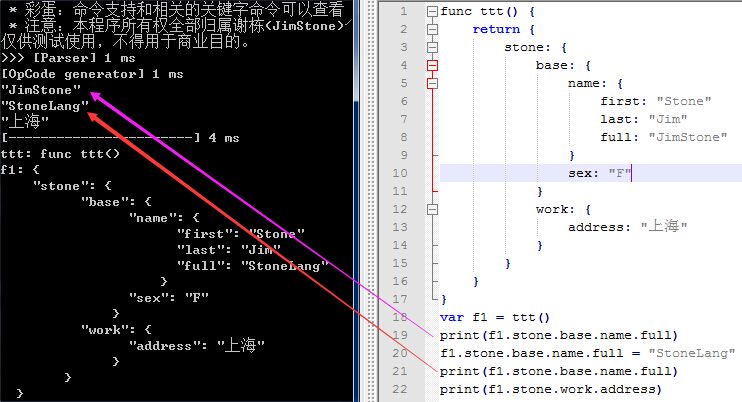Click "sex": "F" in the console output
The height and width of the screenshot is (402, 742).
tap(168, 298)
